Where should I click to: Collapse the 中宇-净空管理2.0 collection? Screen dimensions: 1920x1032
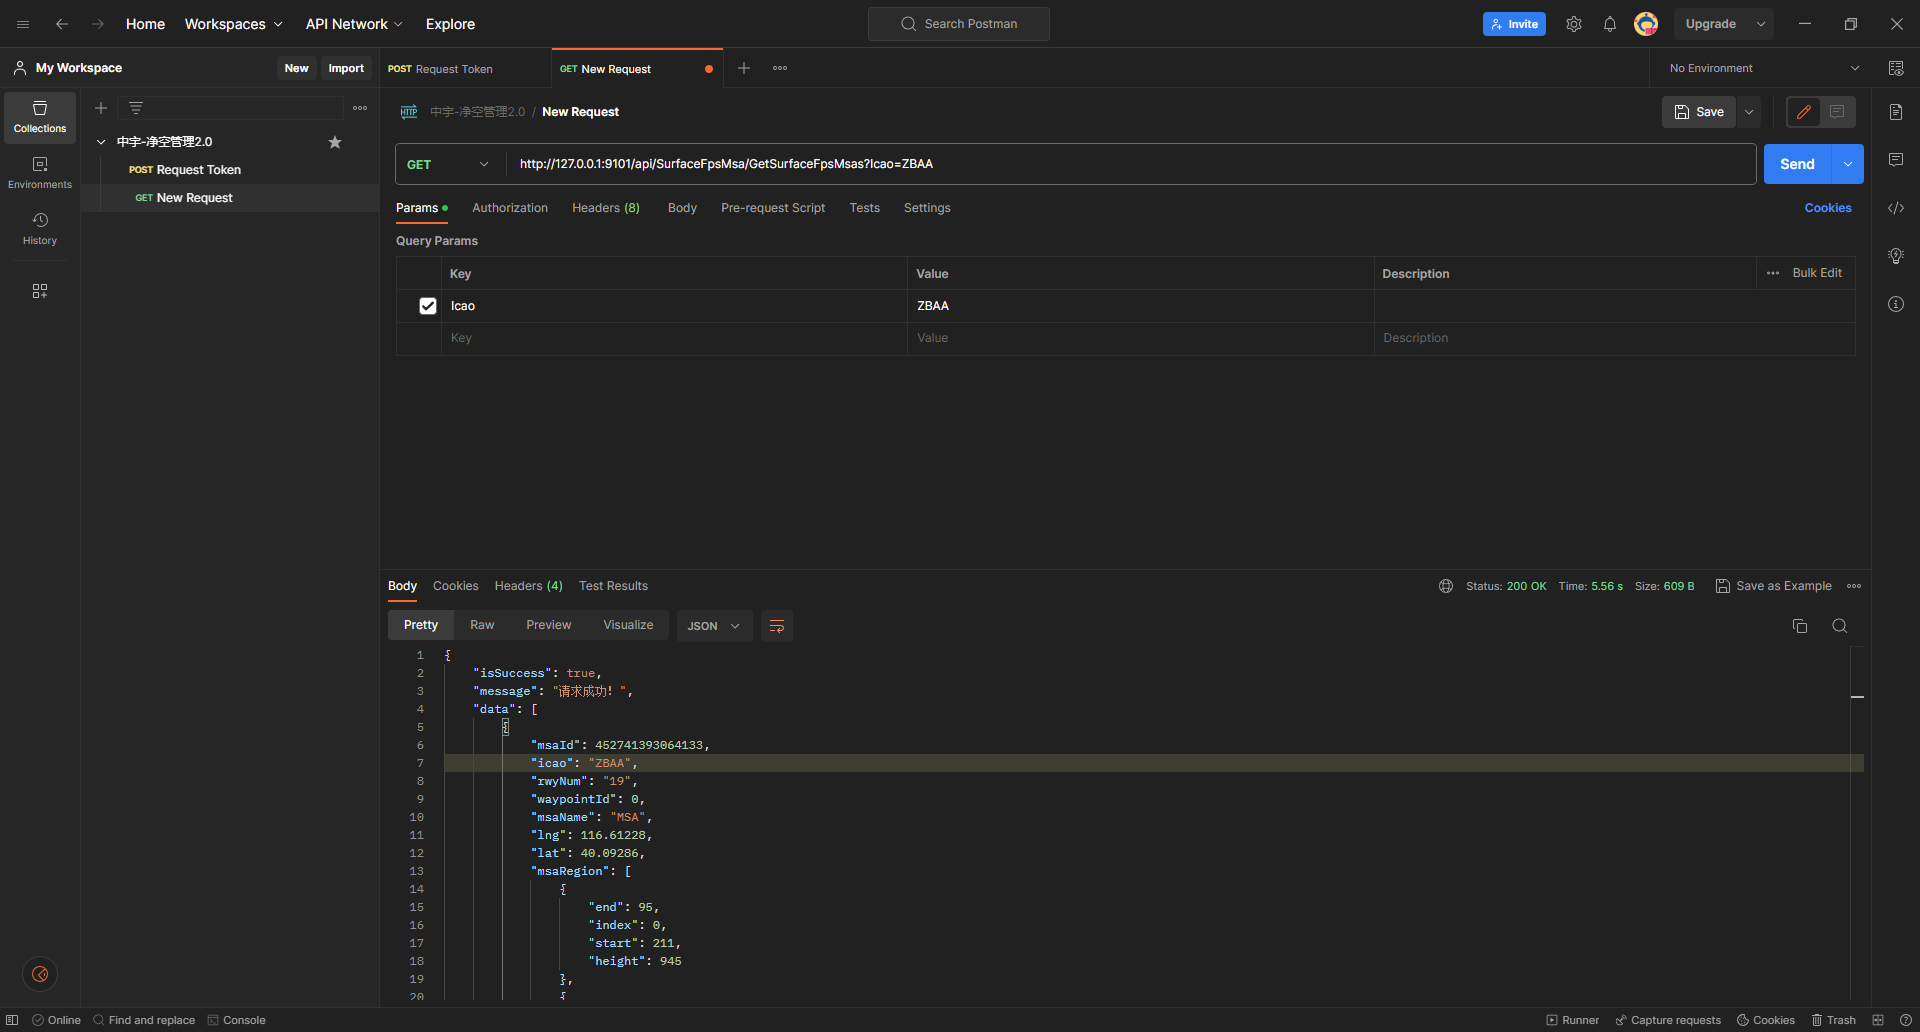tap(101, 142)
